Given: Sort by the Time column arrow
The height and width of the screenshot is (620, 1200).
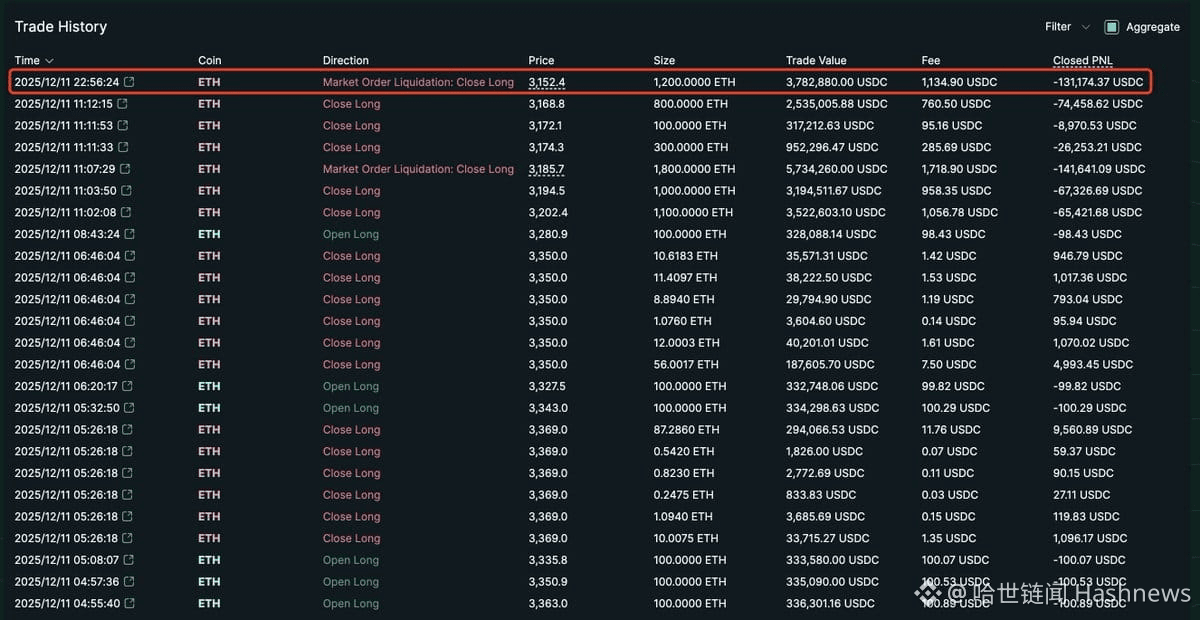Looking at the screenshot, I should point(49,61).
